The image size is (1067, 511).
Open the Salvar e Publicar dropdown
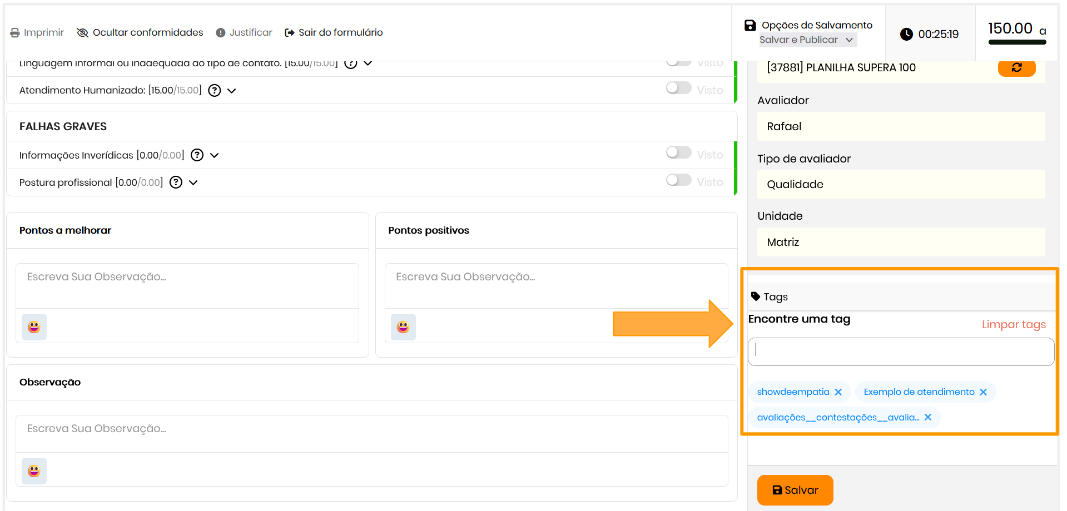[x=807, y=40]
